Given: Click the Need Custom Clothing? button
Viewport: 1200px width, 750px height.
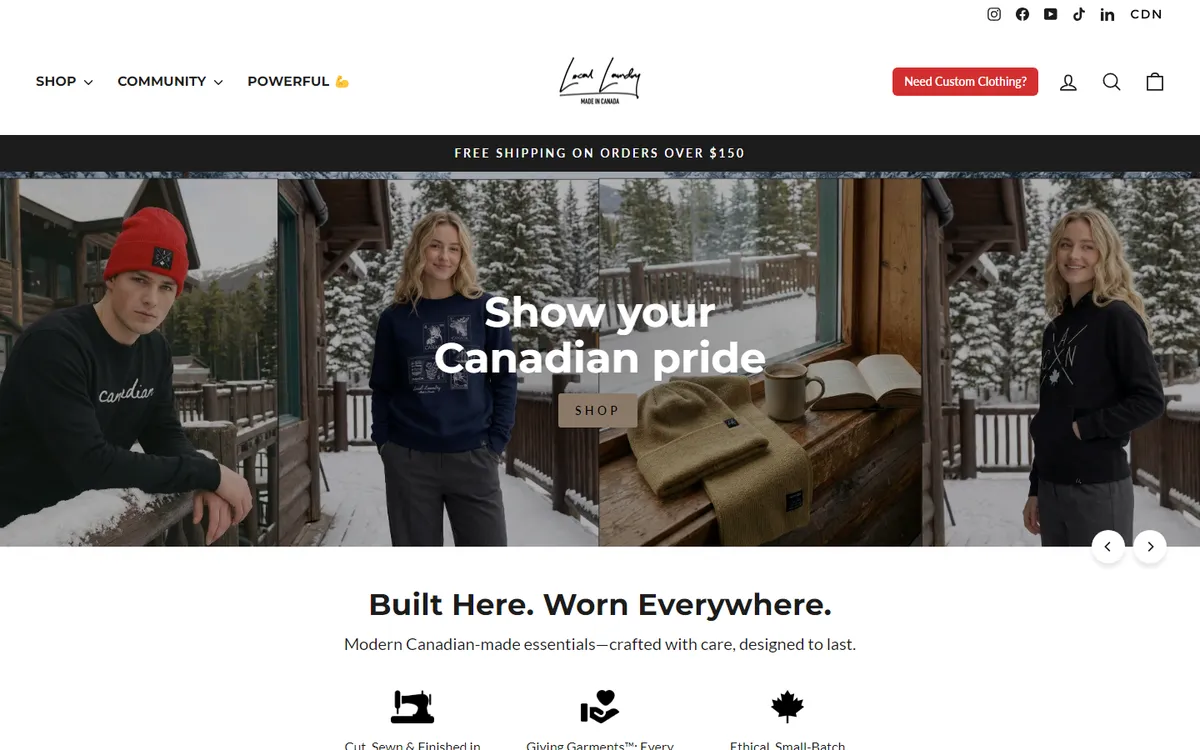Looking at the screenshot, I should (965, 82).
